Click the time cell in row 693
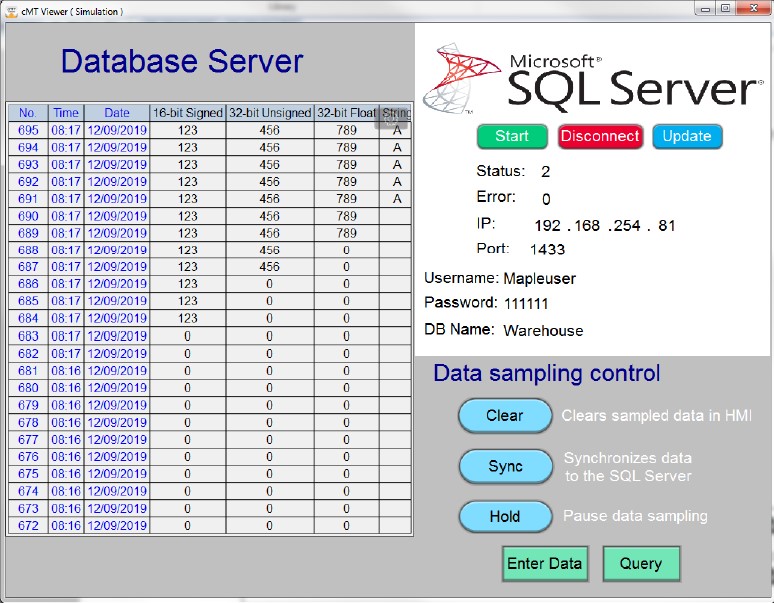This screenshot has width=774, height=603. [x=66, y=164]
